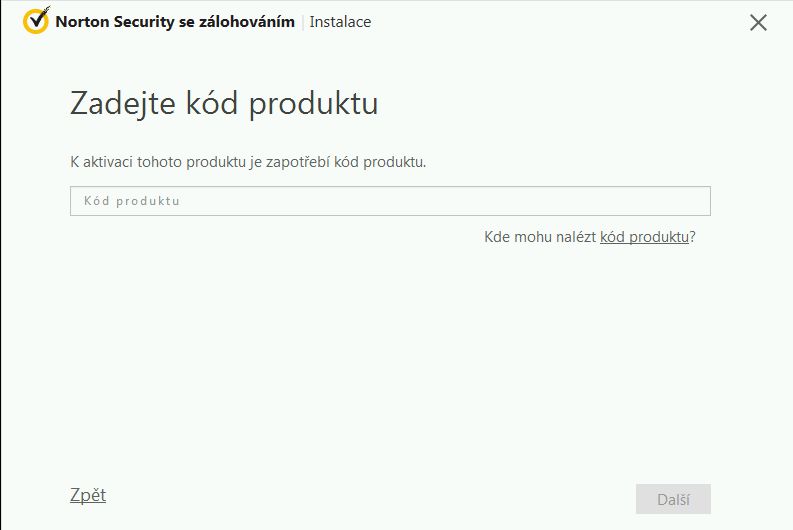
Task: Focus the product code text box
Action: 390,201
